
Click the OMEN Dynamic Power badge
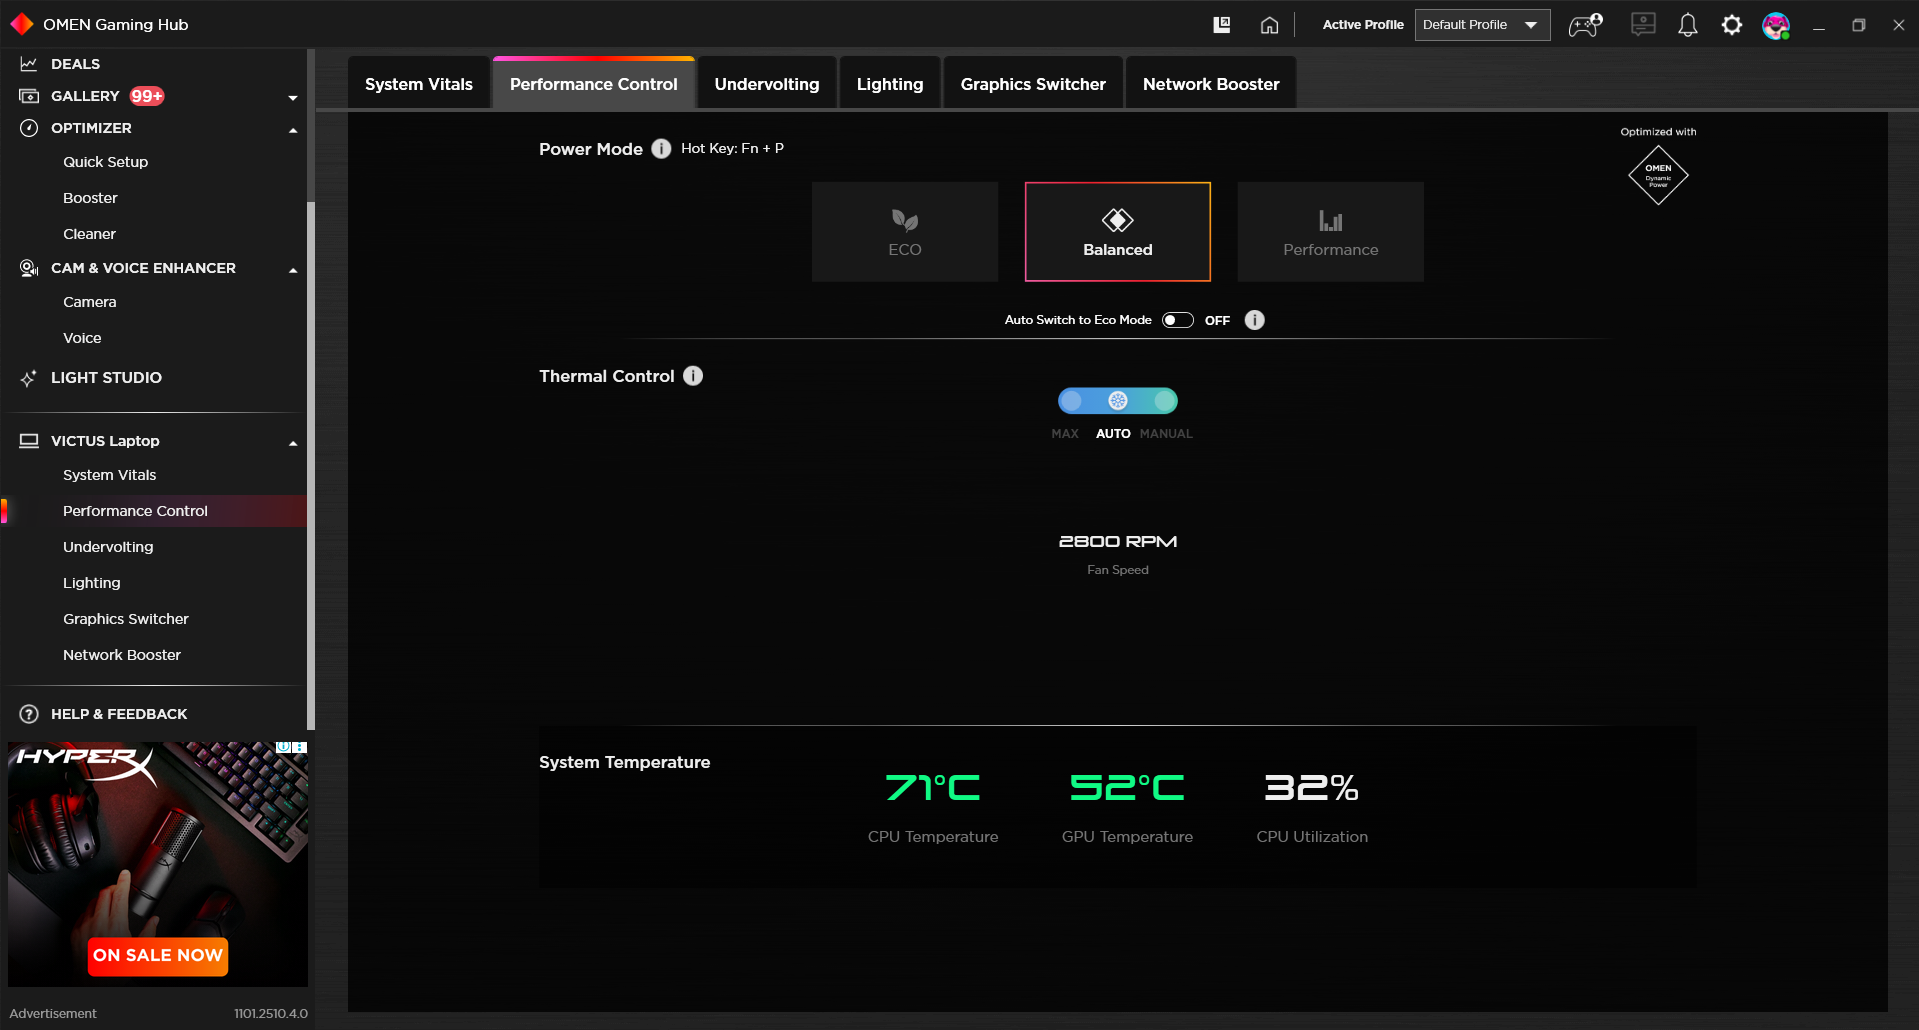(1658, 176)
